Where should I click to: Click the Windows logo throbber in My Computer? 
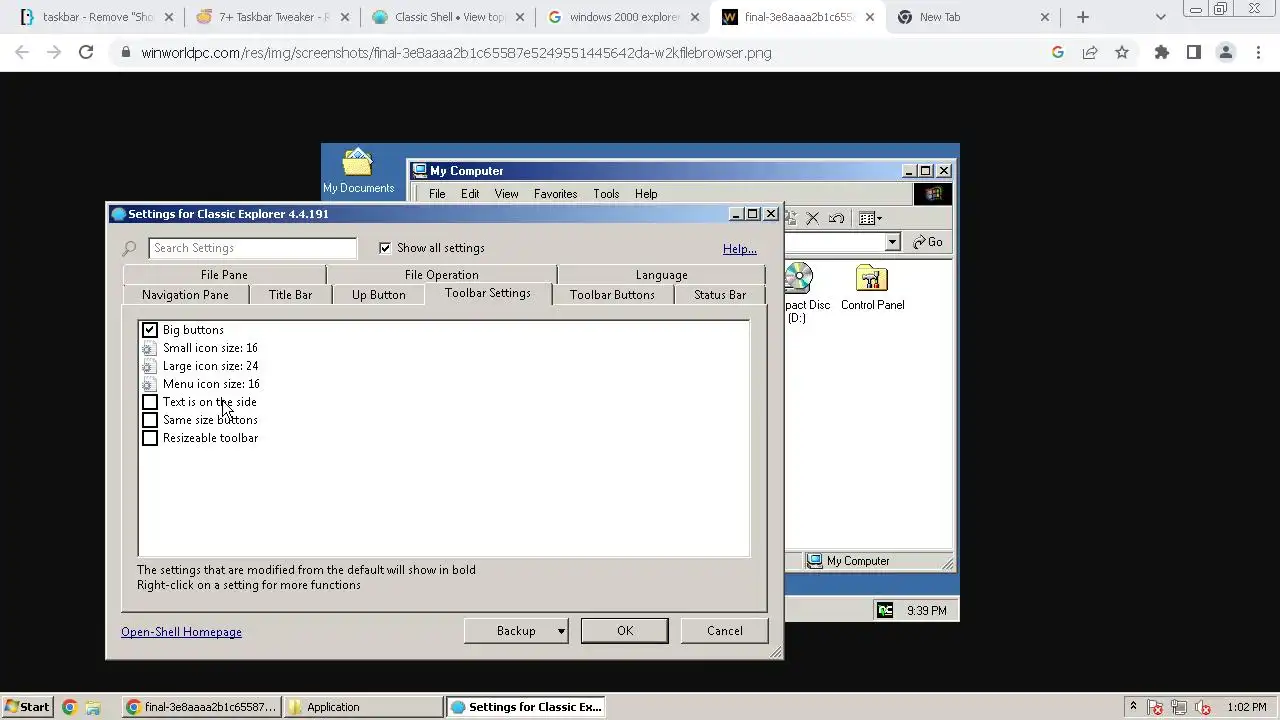tap(934, 194)
